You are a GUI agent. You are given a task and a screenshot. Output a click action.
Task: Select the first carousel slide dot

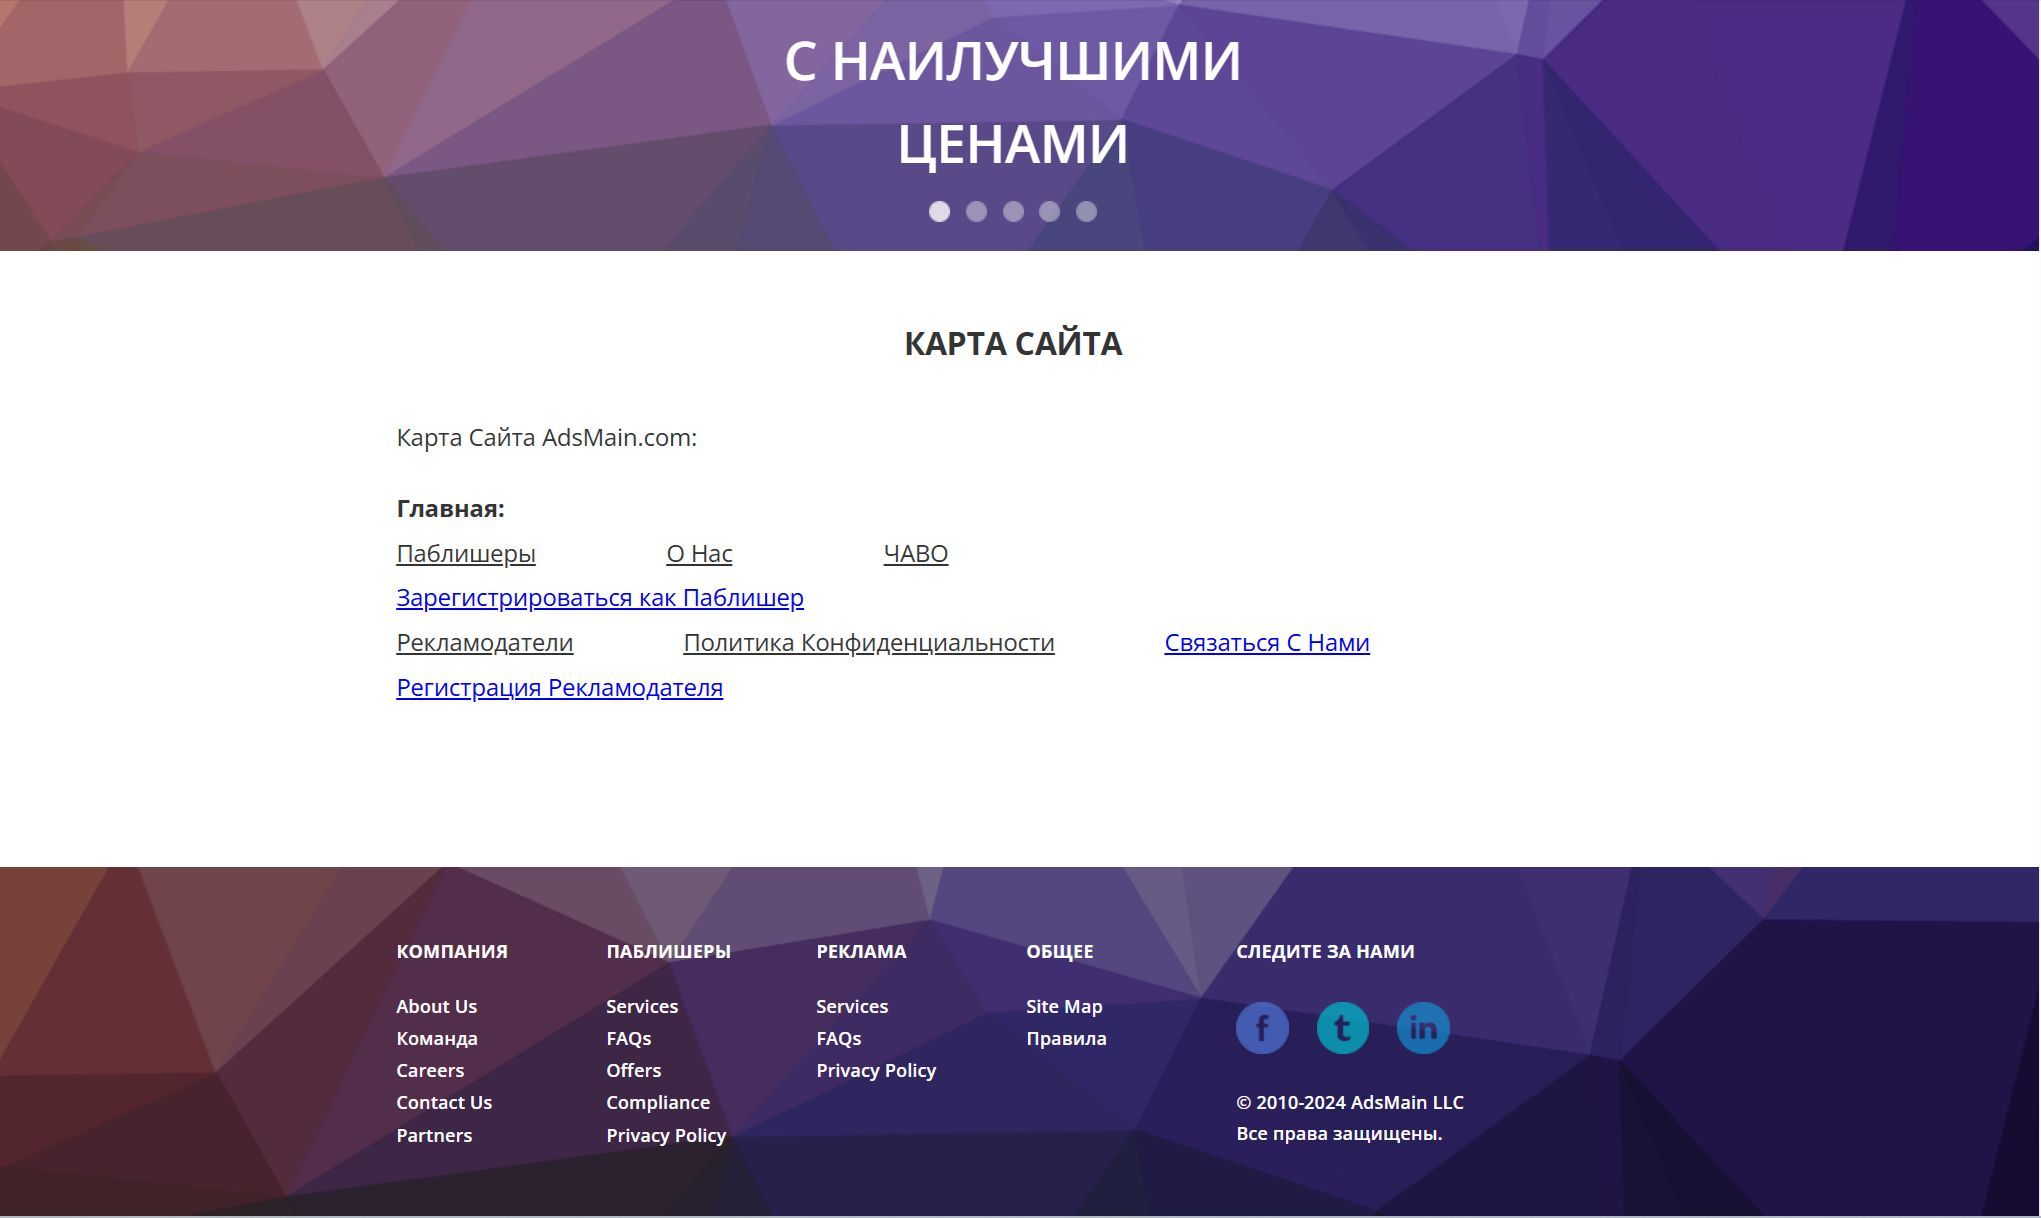click(x=939, y=212)
